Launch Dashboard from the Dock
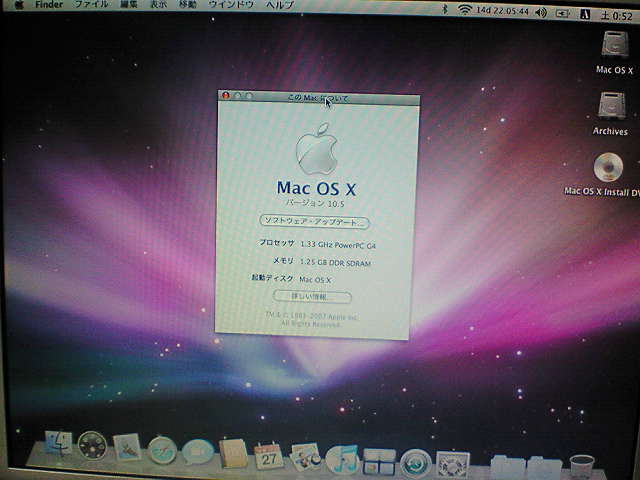The image size is (640, 480). click(x=92, y=446)
